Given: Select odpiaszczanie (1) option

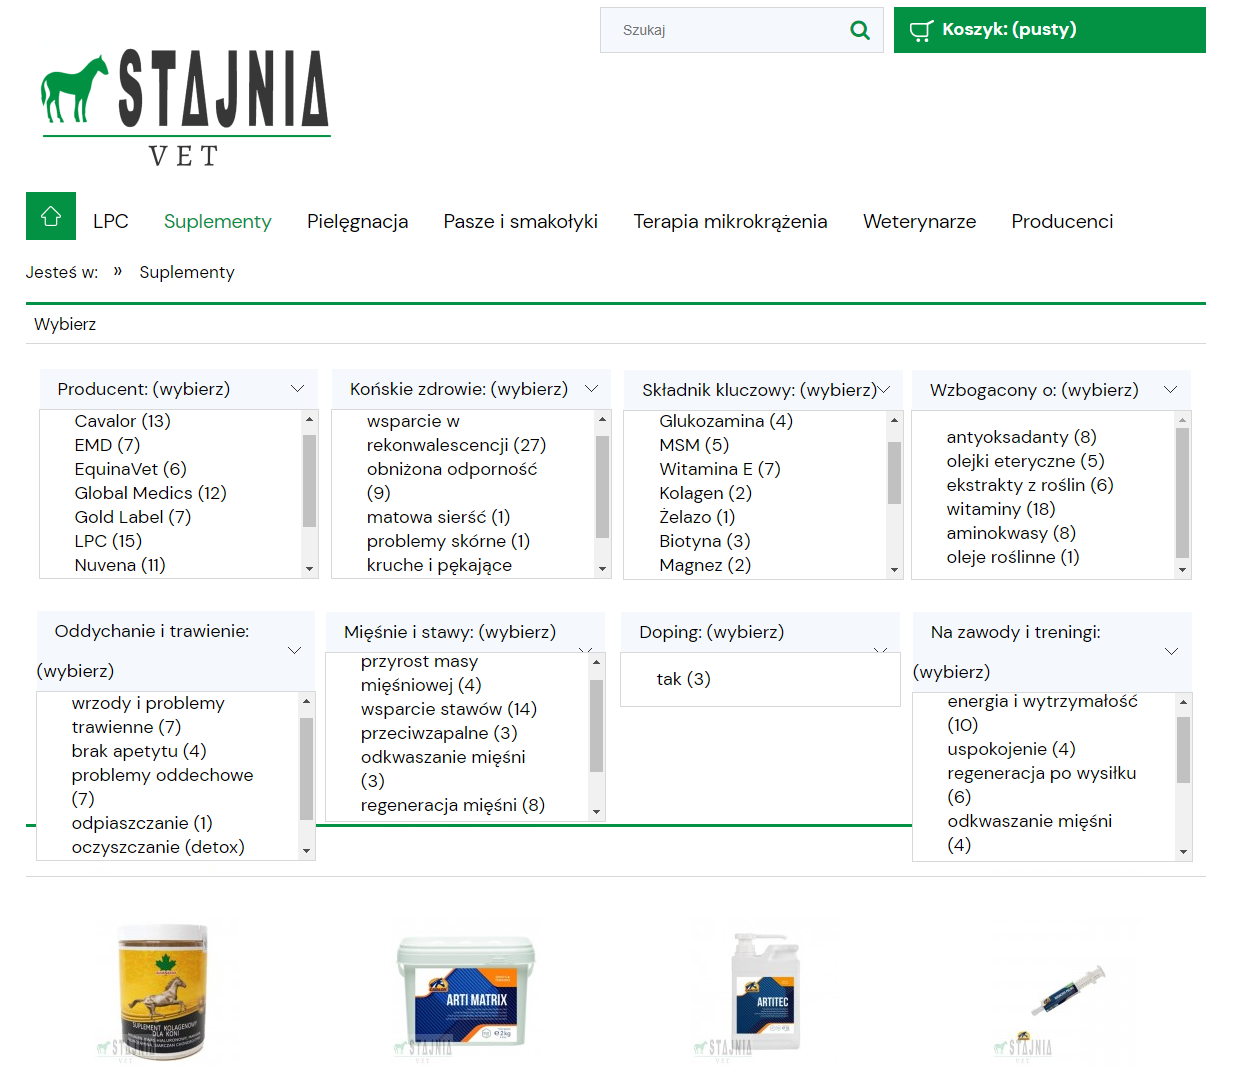Looking at the screenshot, I should 142,823.
